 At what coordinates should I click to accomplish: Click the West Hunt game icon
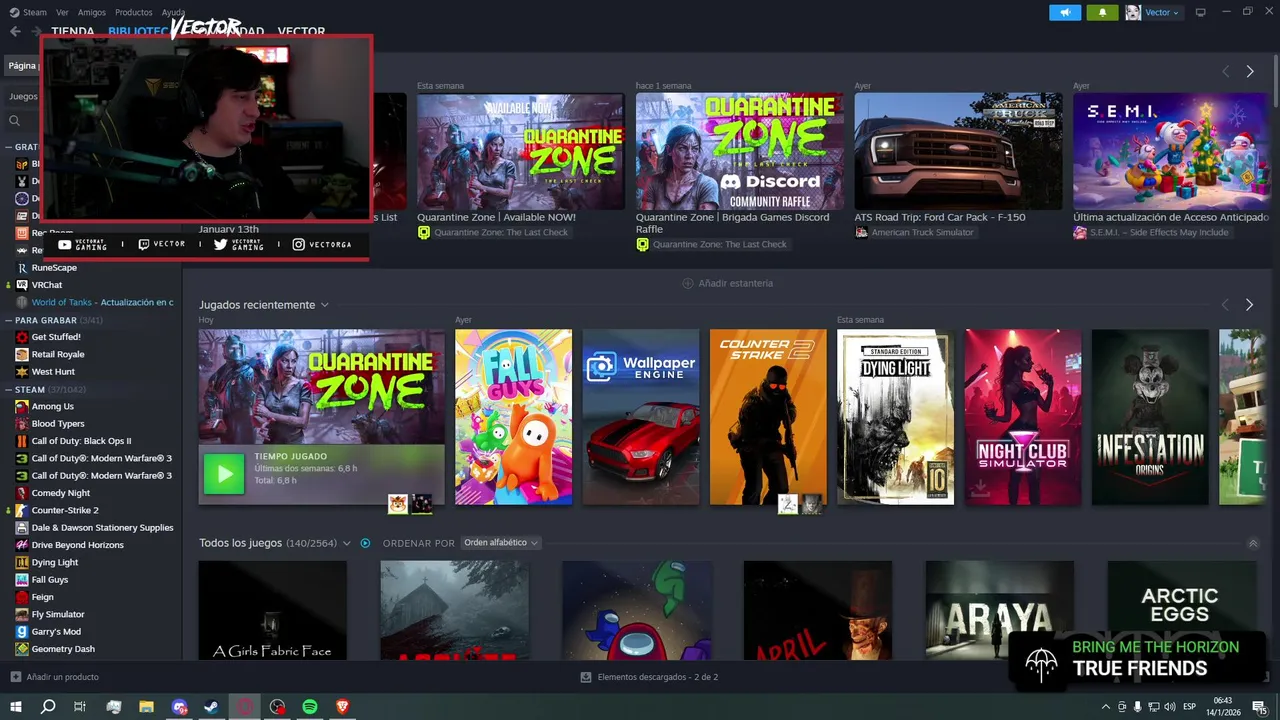[x=22, y=372]
